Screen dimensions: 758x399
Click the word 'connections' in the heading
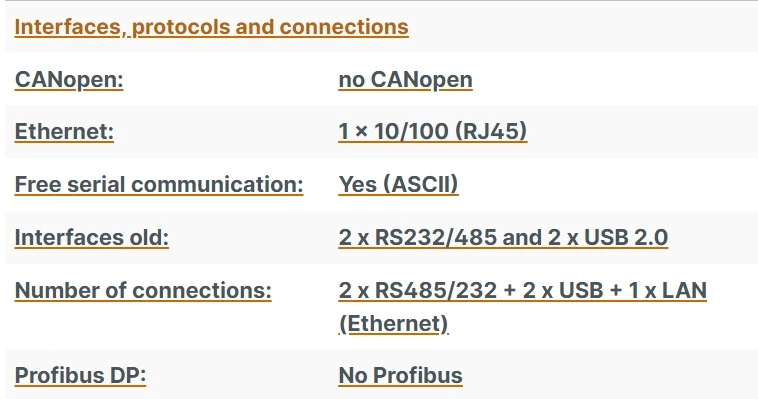(344, 27)
